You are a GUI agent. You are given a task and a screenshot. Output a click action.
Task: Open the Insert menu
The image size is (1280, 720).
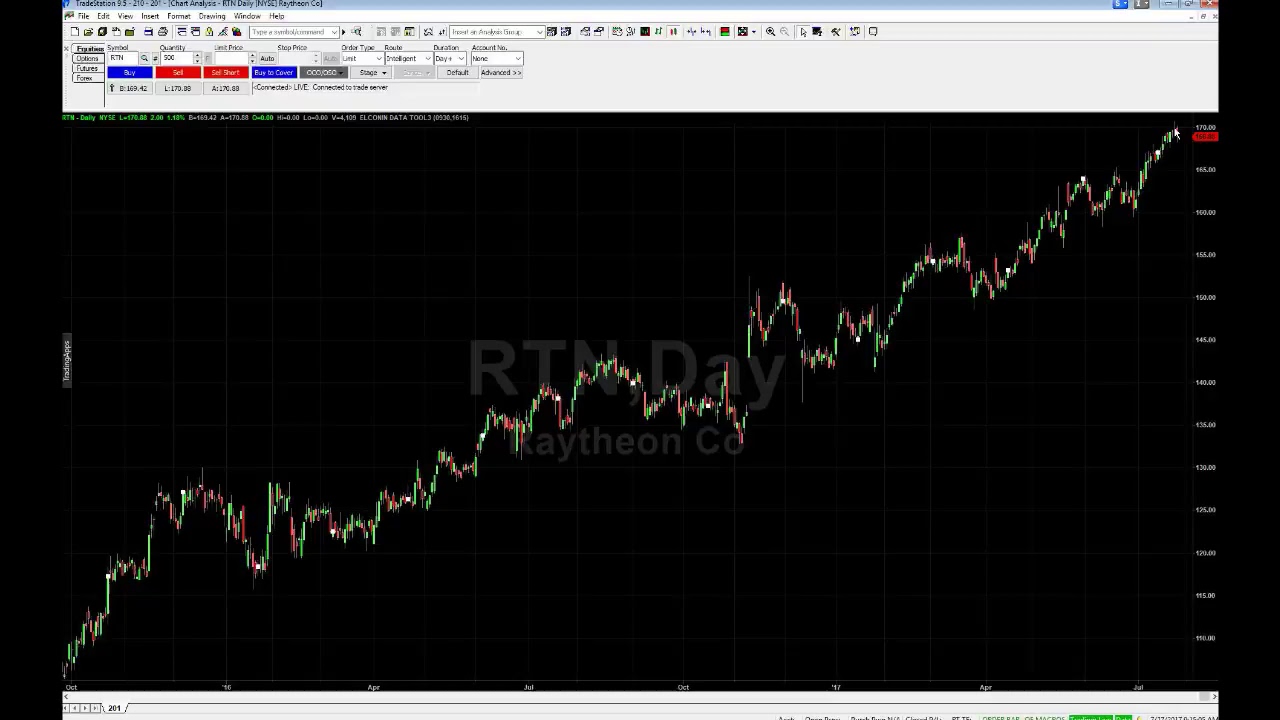[x=149, y=16]
